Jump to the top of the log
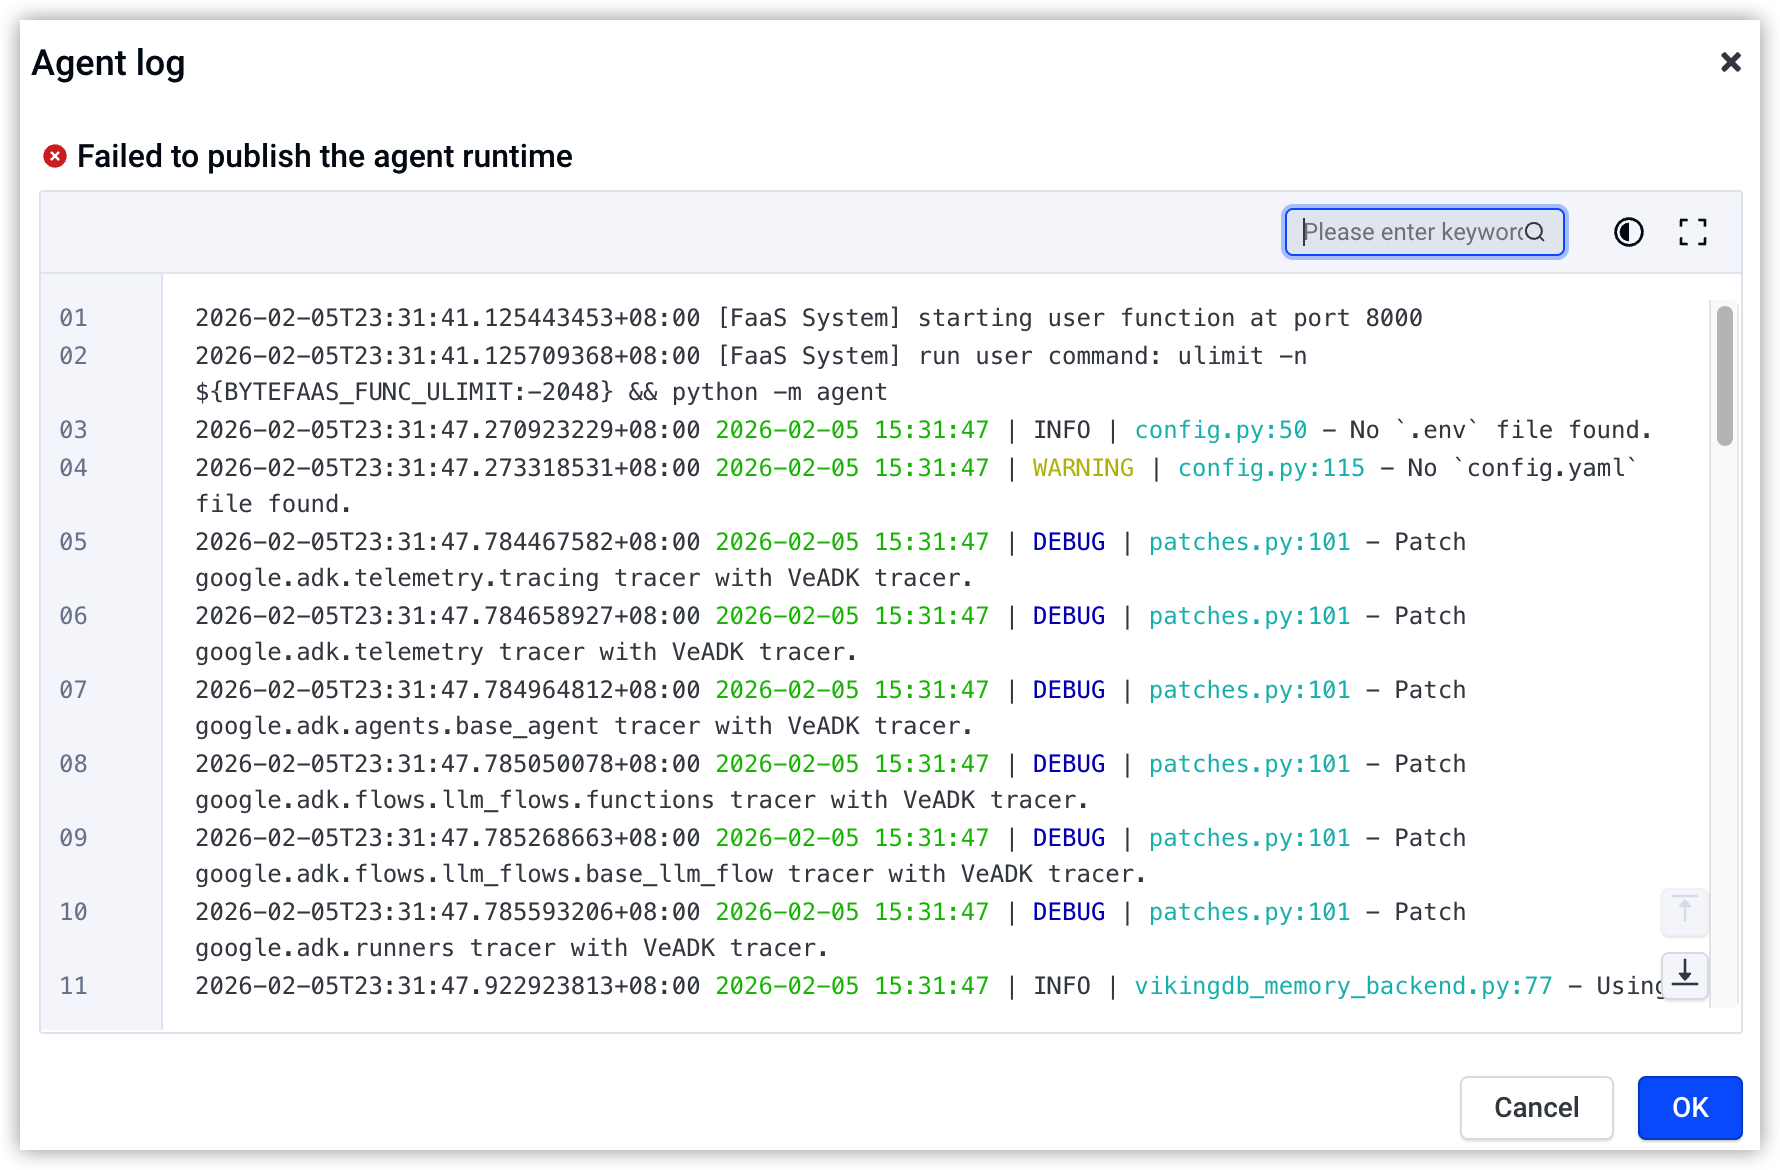Image resolution: width=1780 pixels, height=1170 pixels. [1685, 911]
